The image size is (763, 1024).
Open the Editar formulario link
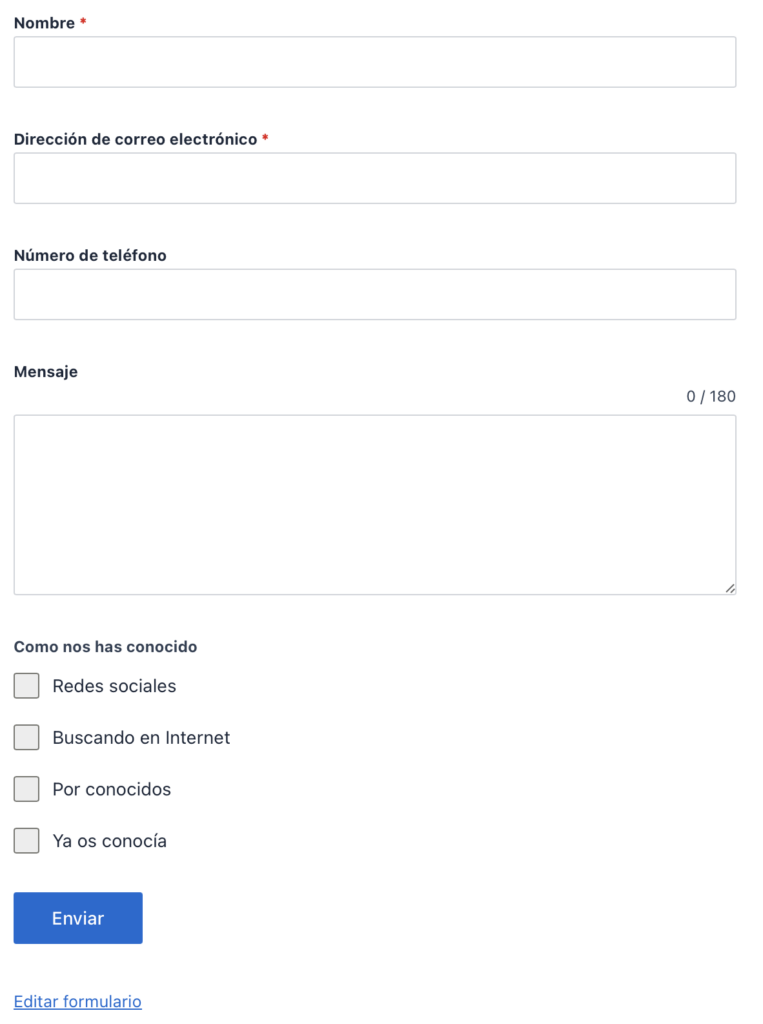(78, 1001)
